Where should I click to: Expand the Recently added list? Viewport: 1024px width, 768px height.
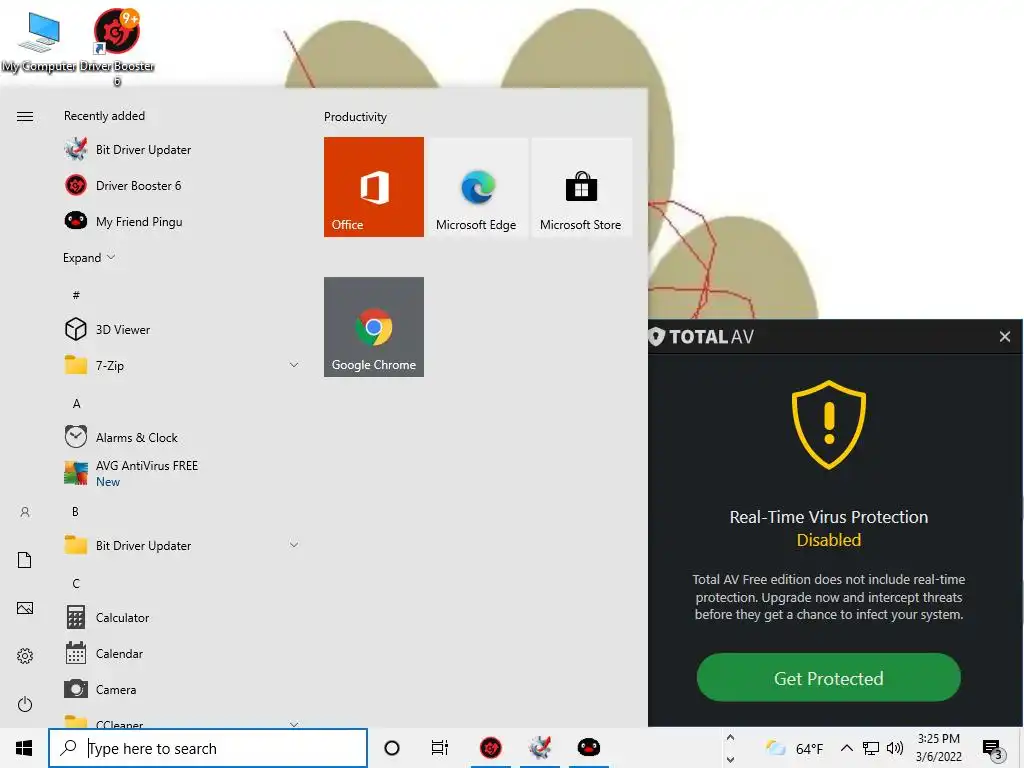click(x=89, y=257)
